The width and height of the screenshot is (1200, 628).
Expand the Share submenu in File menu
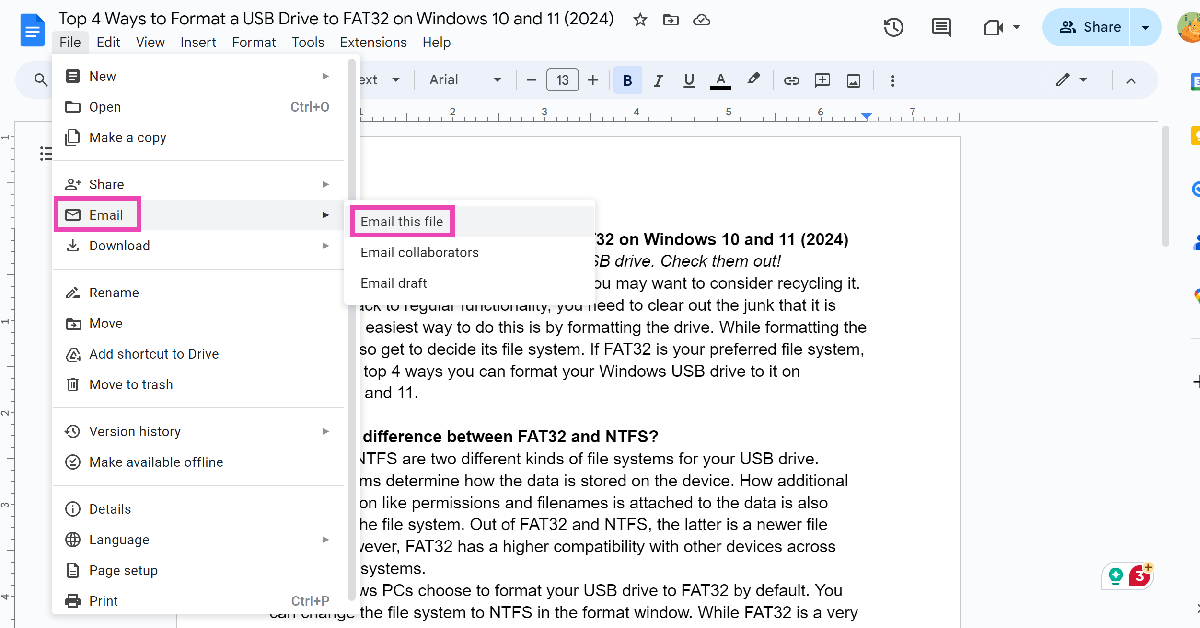[198, 184]
